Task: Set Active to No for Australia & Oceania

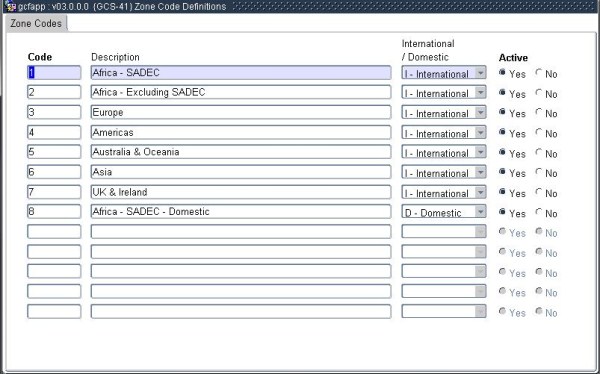Action: [x=539, y=152]
